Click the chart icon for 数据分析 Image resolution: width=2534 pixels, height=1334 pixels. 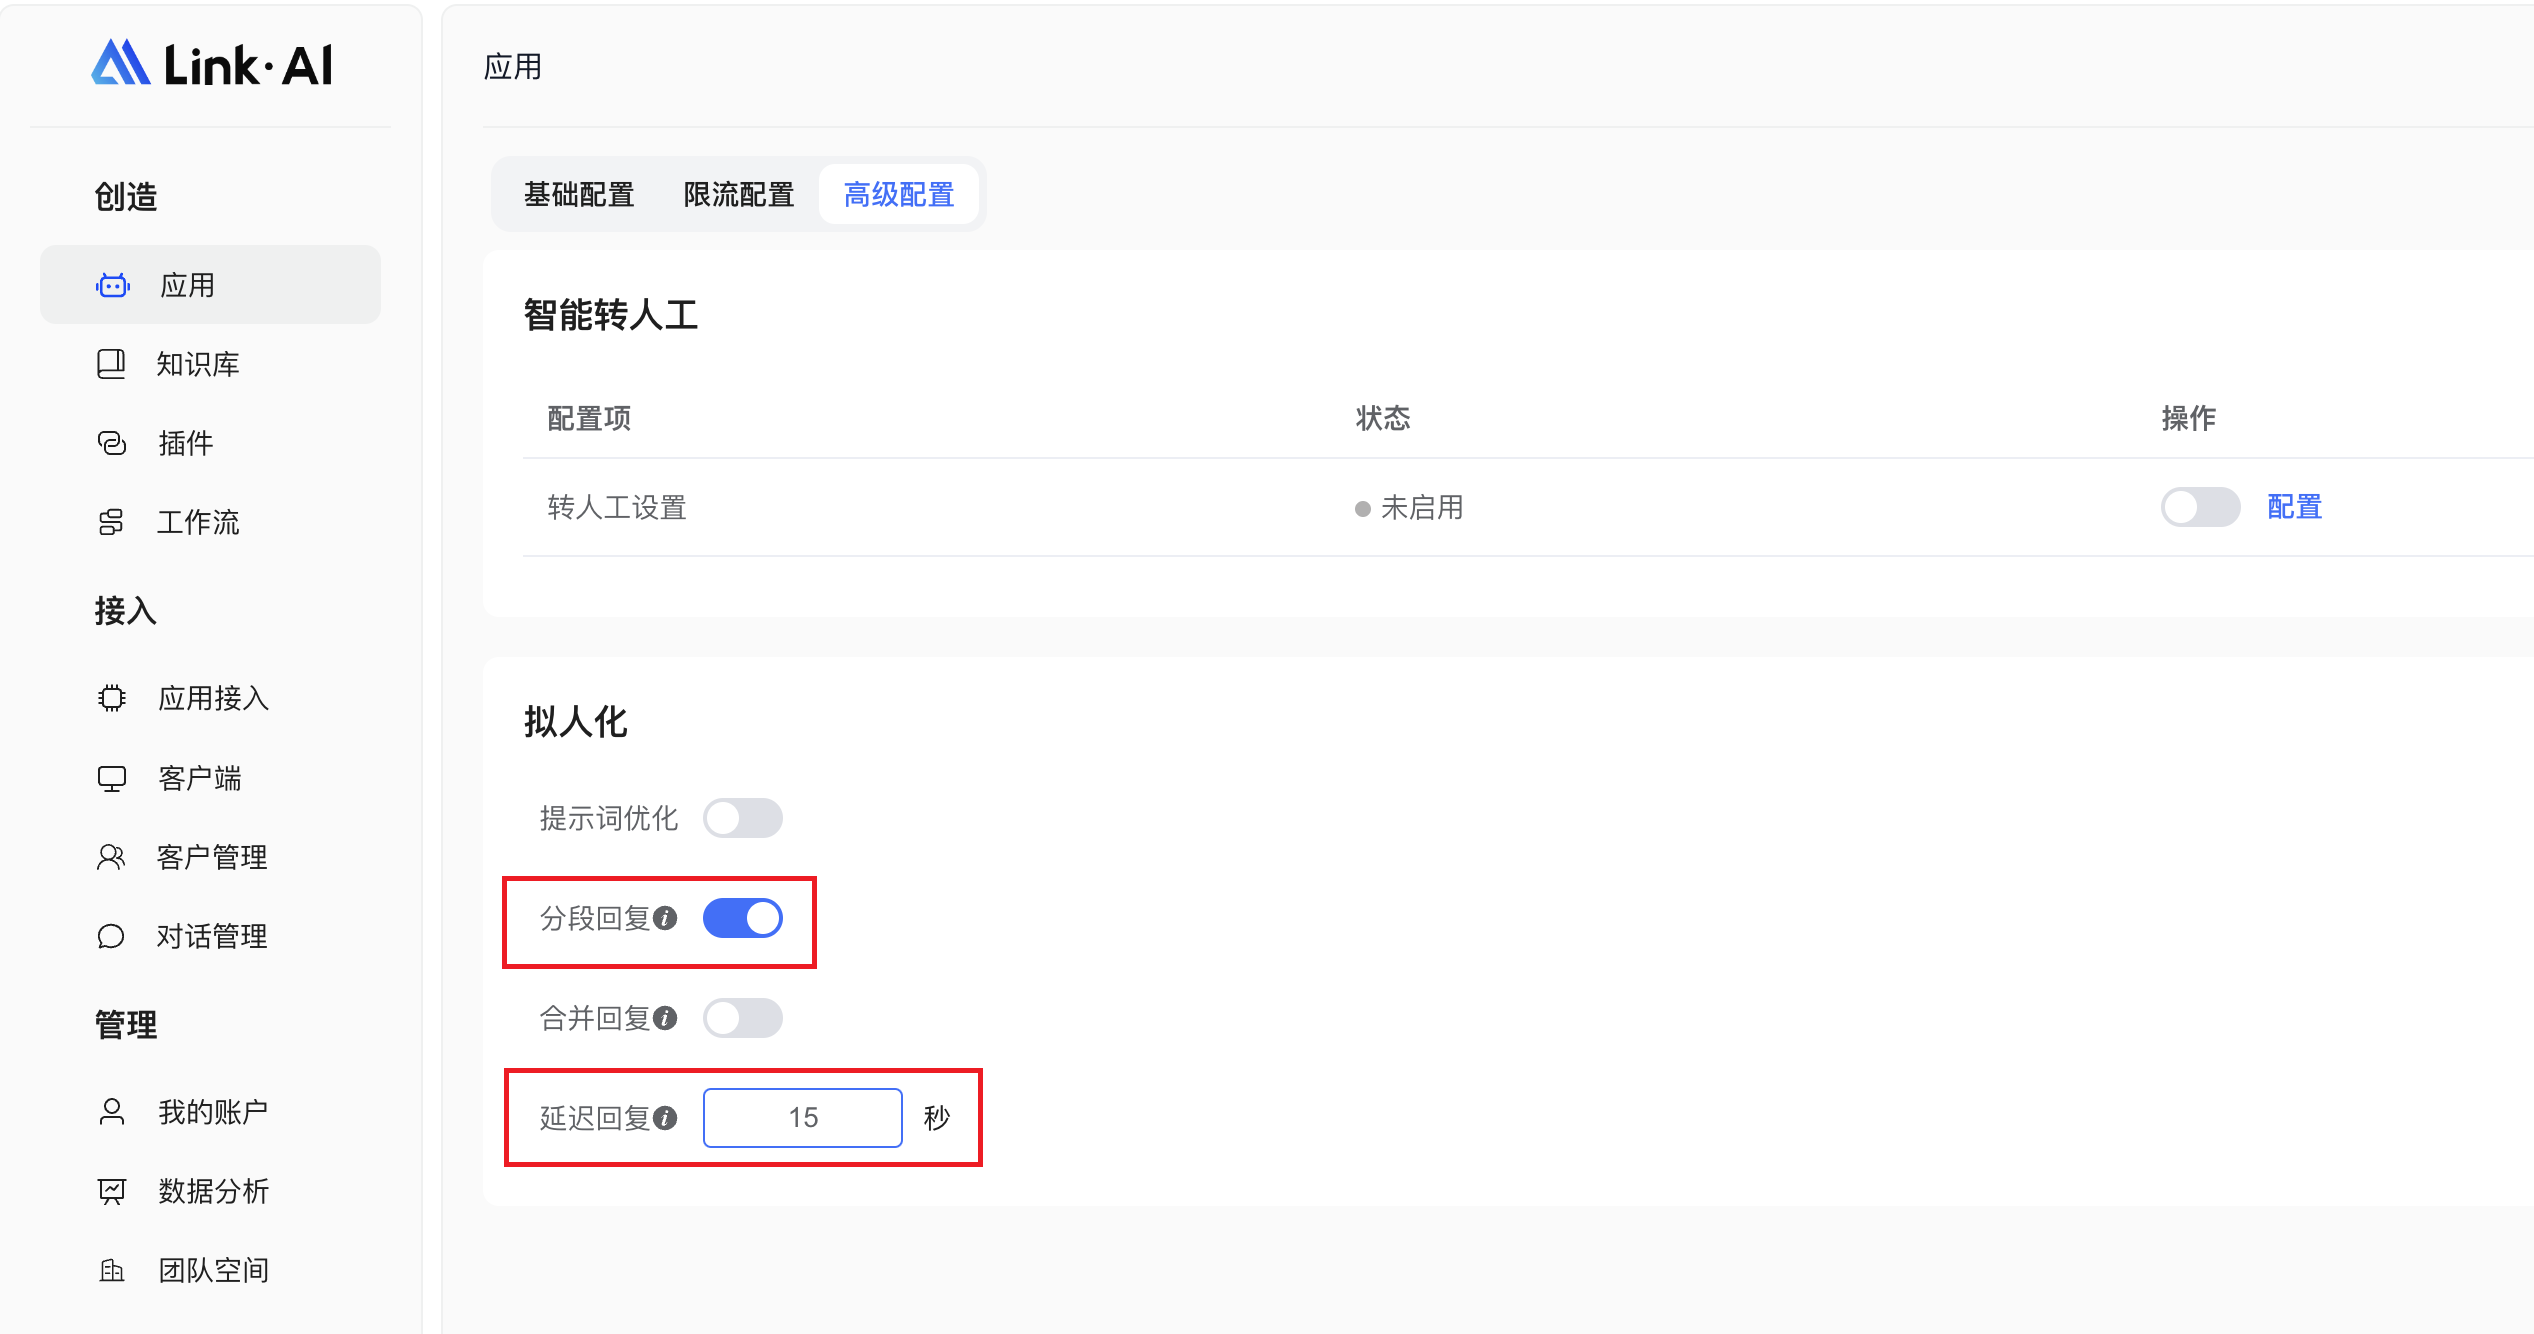tap(112, 1191)
